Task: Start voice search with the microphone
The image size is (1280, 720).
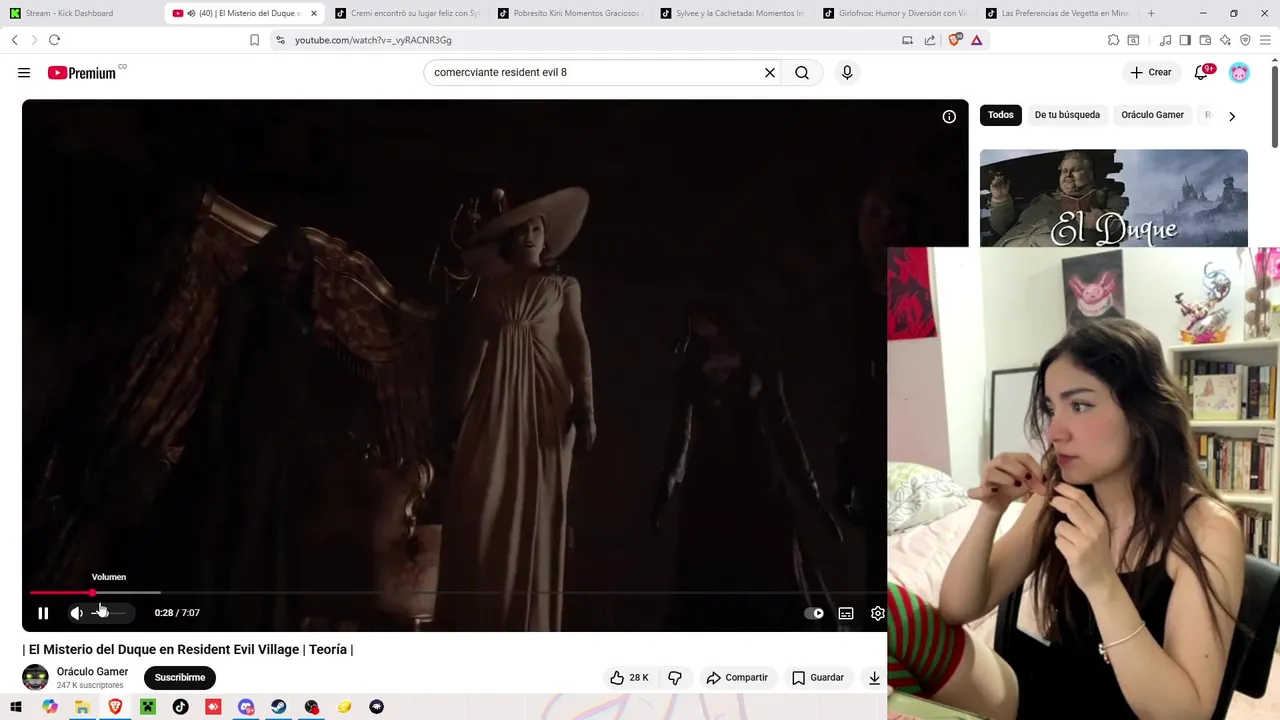Action: click(x=847, y=72)
